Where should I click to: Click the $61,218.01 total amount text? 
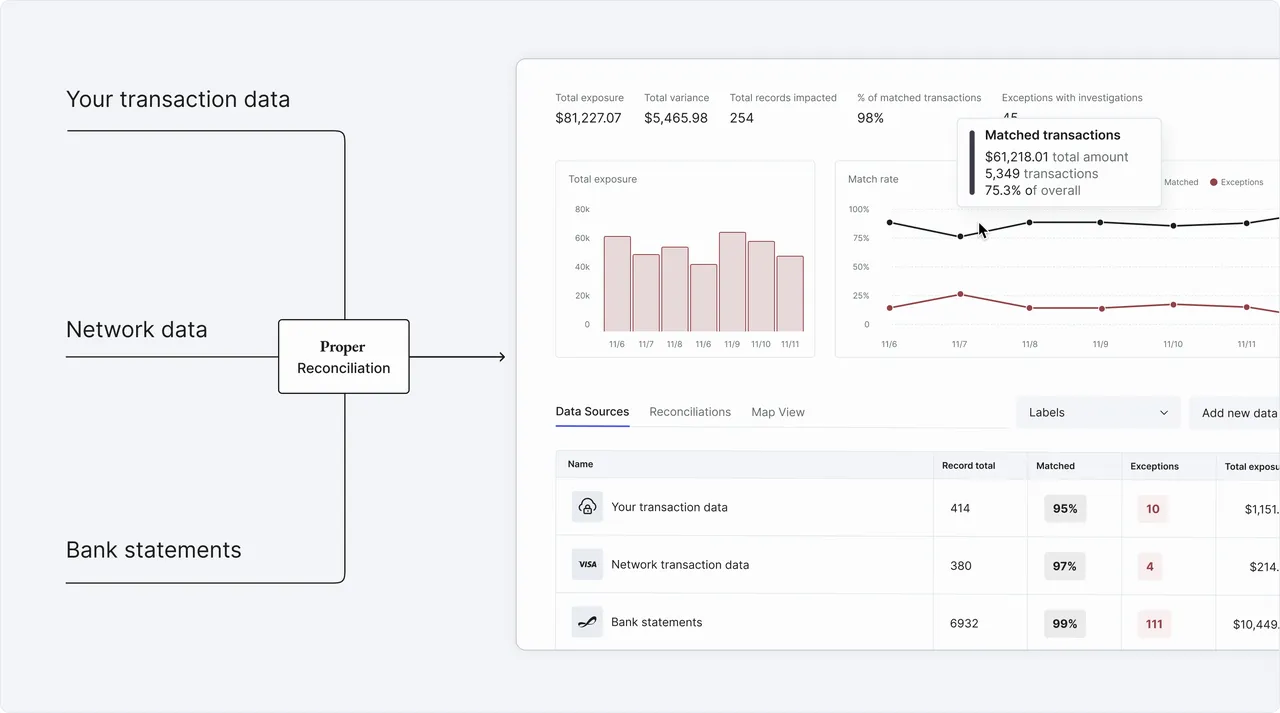[x=1056, y=157]
